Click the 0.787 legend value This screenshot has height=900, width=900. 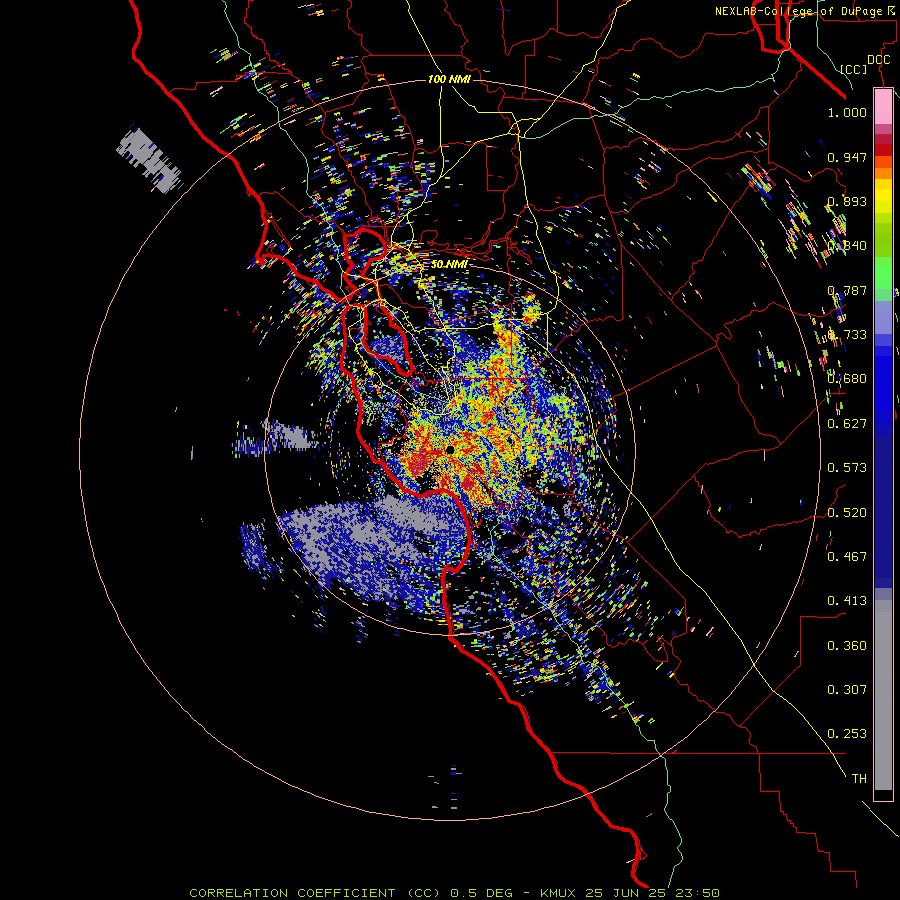[847, 290]
